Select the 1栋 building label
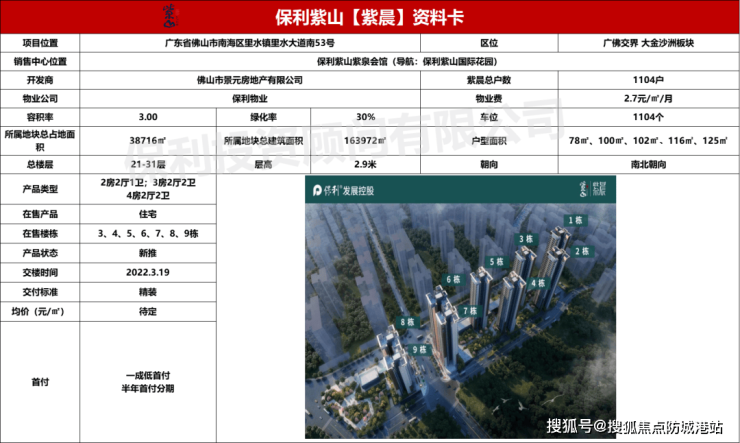740x443 pixels. tap(574, 219)
